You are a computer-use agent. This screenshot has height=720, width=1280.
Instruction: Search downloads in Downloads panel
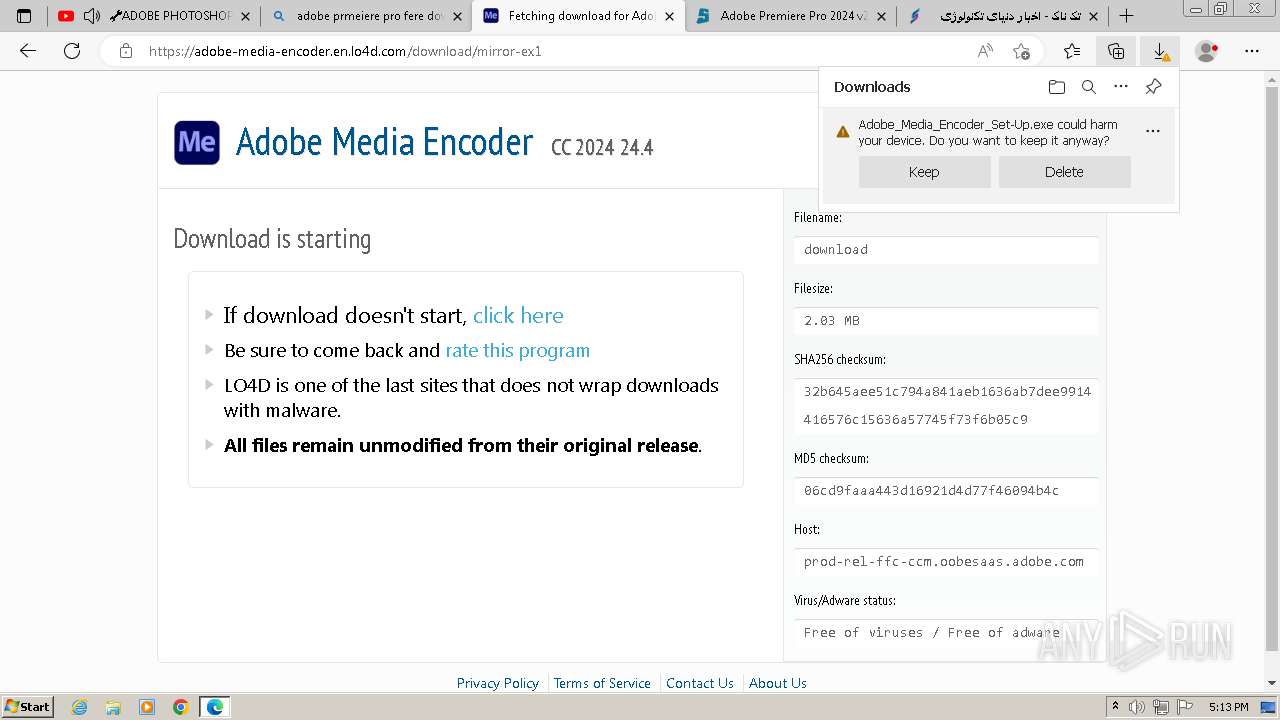pos(1089,87)
